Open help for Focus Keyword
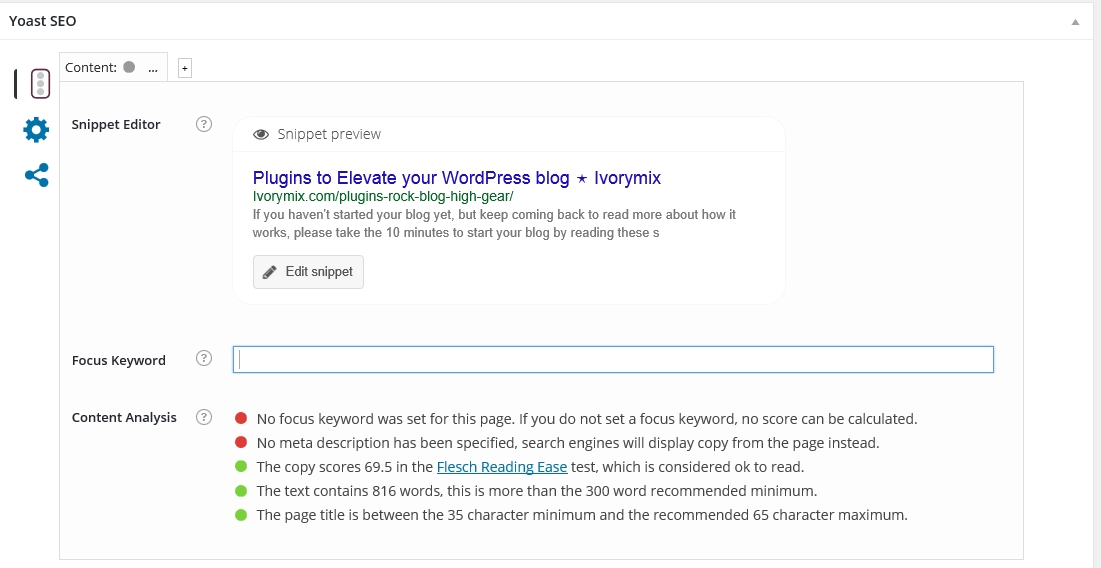The height and width of the screenshot is (568, 1101). pos(204,358)
